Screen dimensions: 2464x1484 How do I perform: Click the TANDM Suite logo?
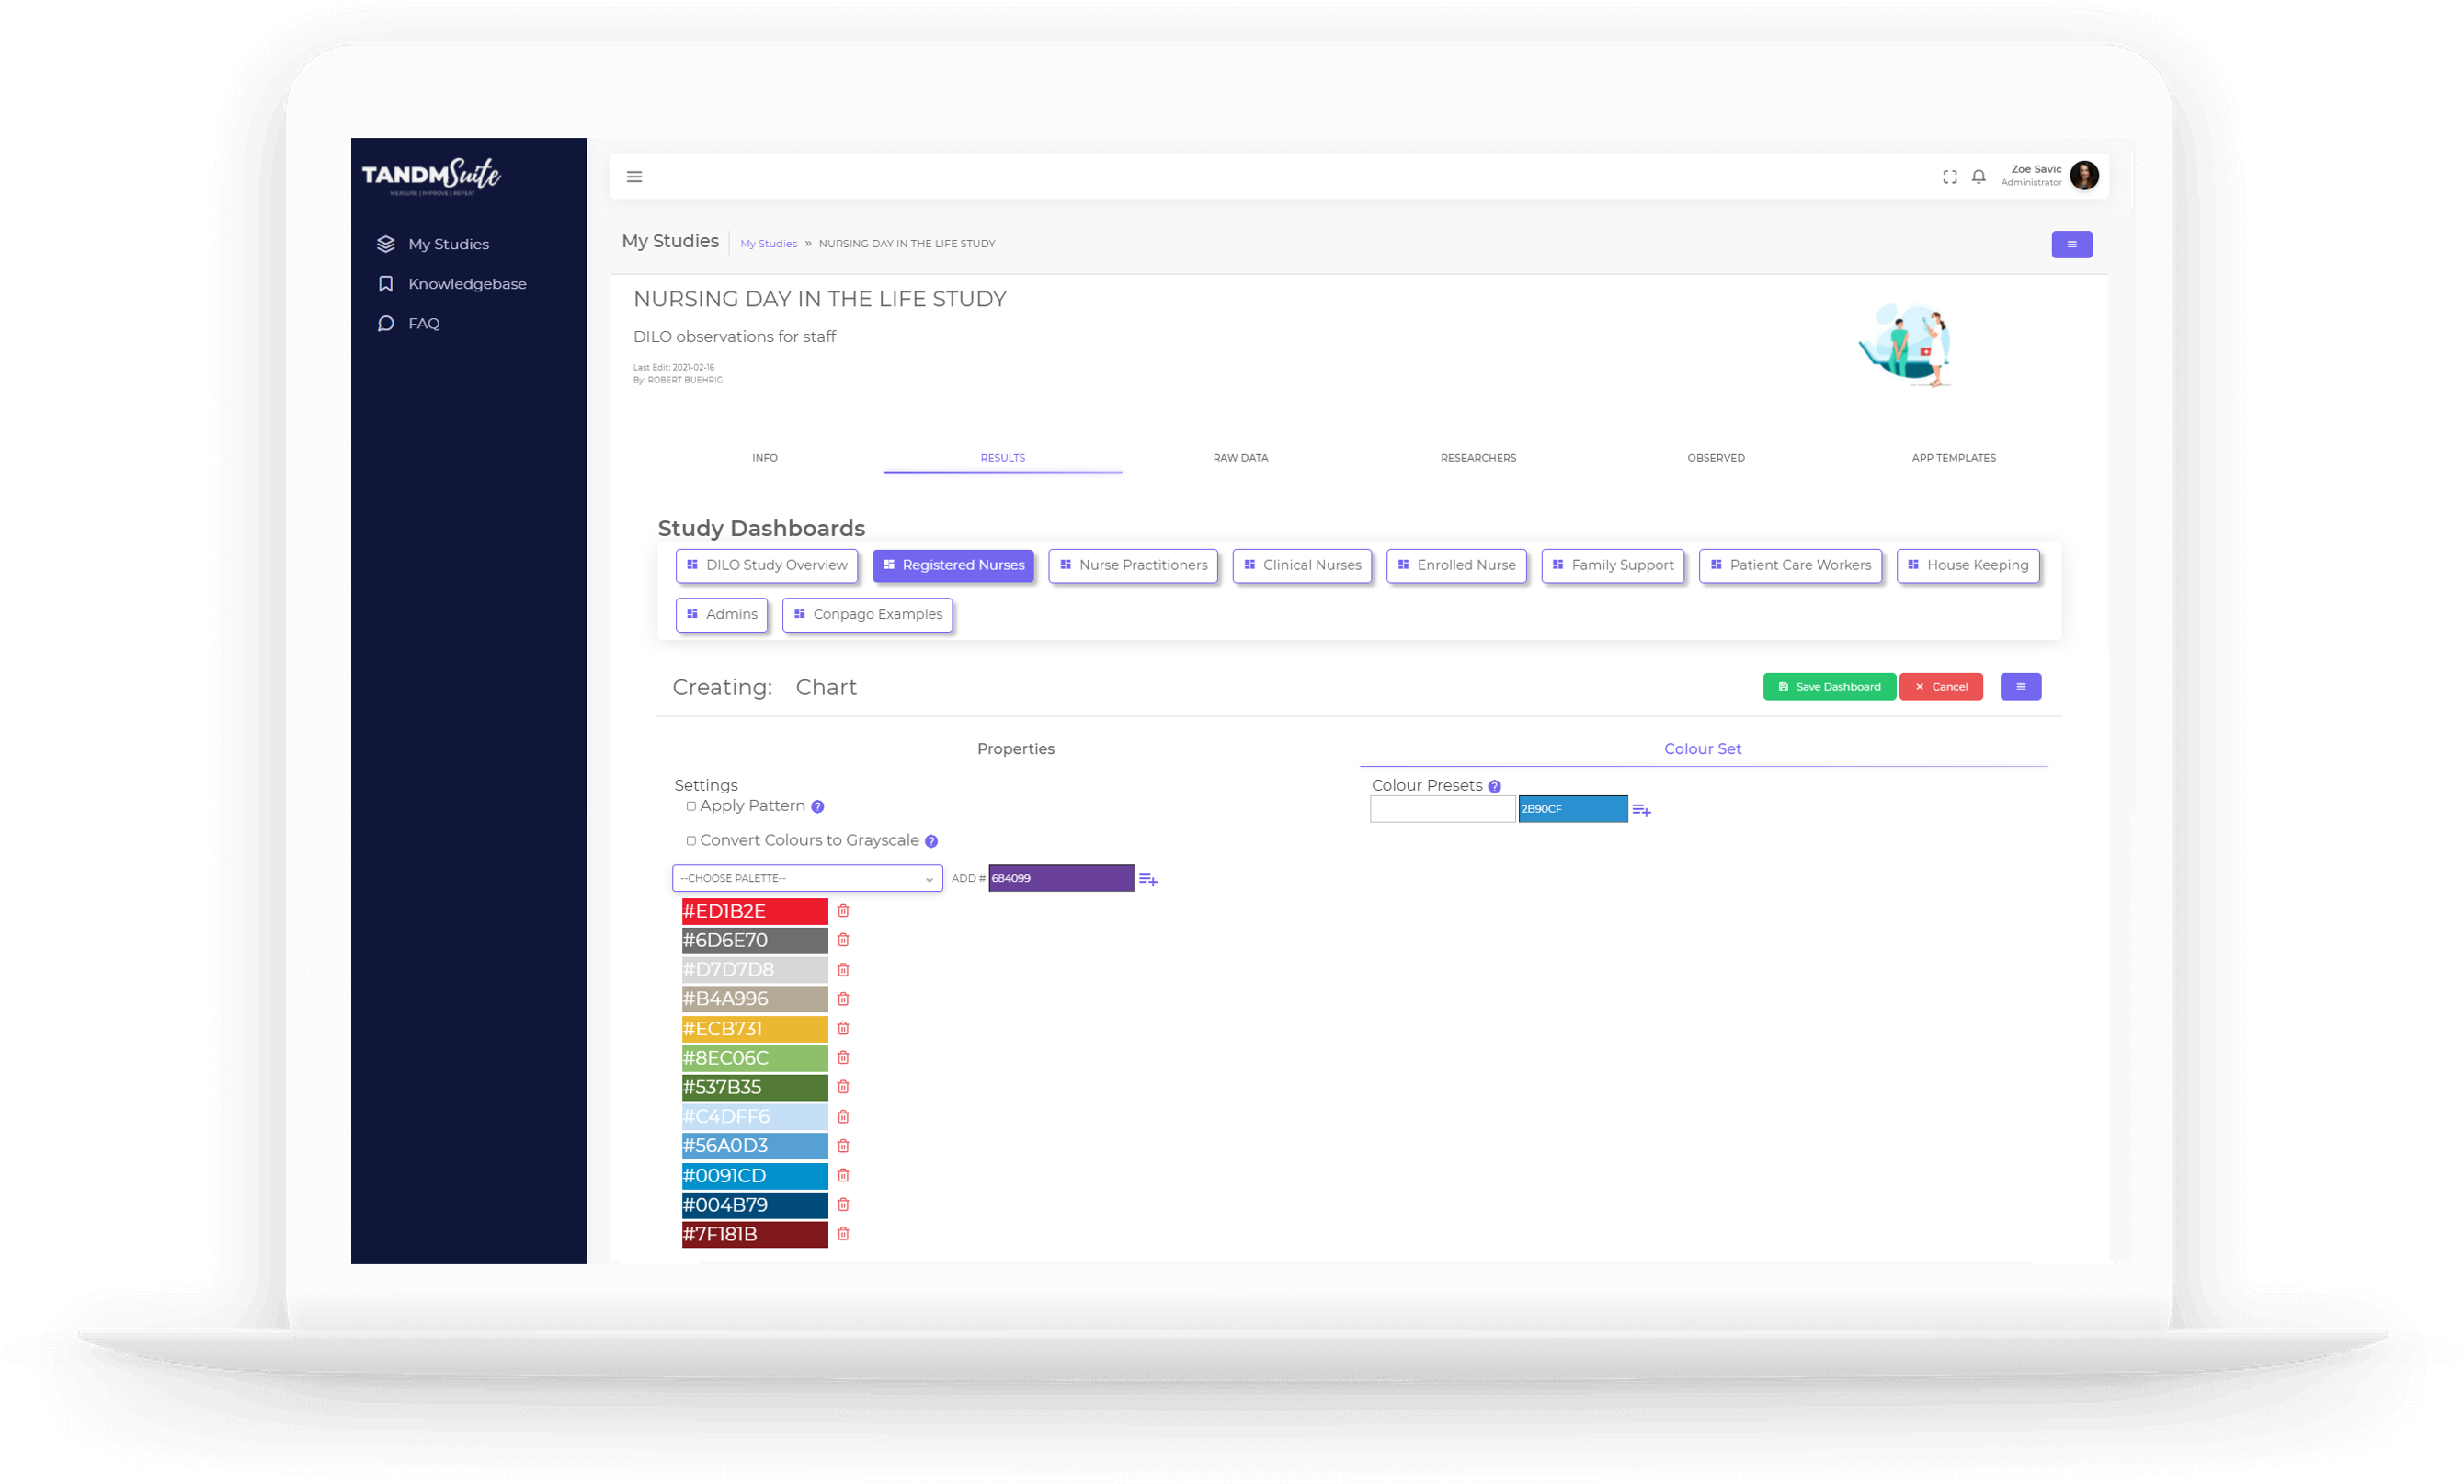tap(431, 177)
